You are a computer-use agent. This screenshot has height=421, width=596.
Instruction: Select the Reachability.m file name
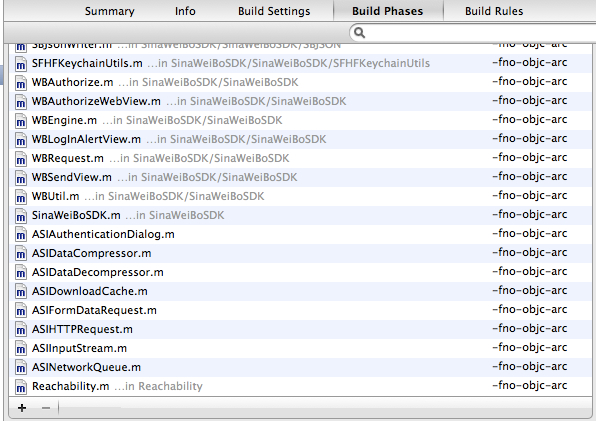tap(70, 386)
